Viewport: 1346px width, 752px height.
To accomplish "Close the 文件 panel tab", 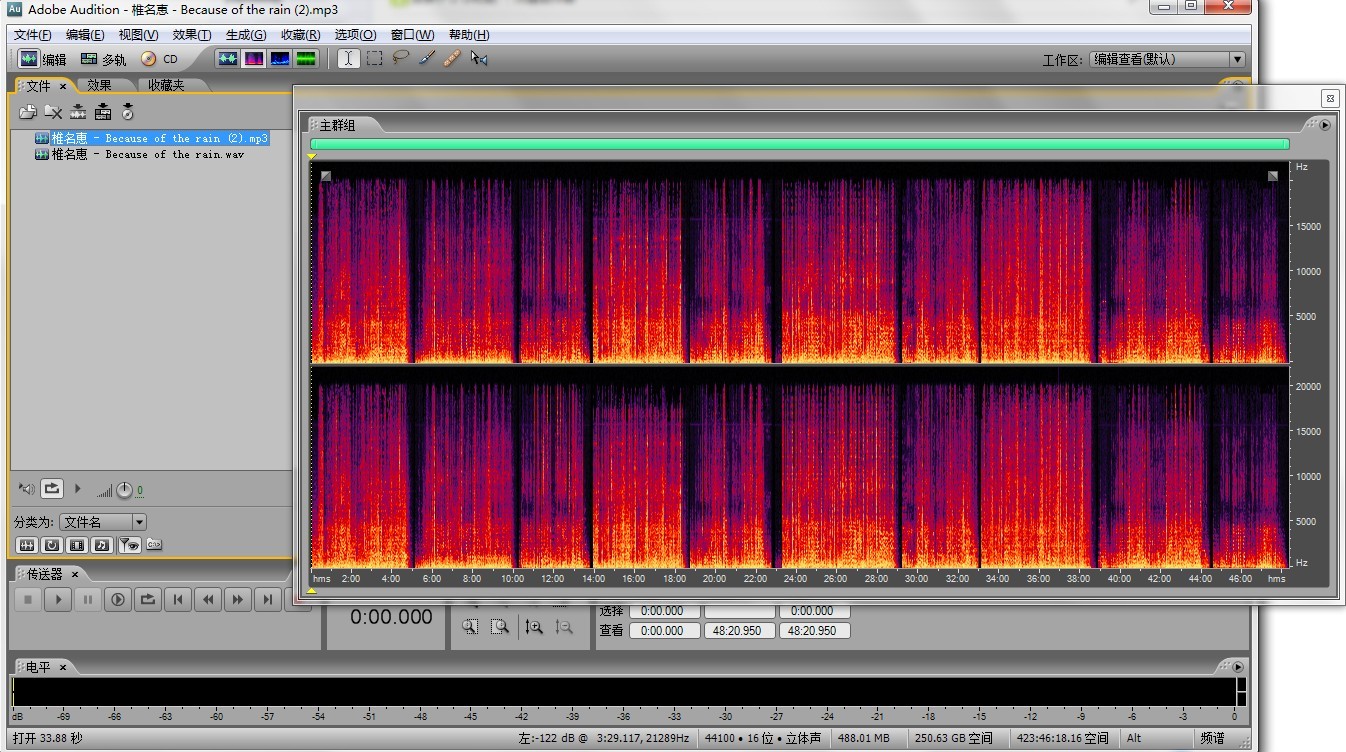I will 63,87.
